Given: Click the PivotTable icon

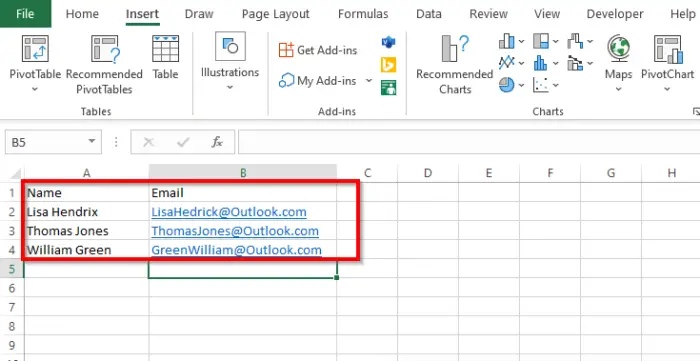Looking at the screenshot, I should tap(35, 49).
